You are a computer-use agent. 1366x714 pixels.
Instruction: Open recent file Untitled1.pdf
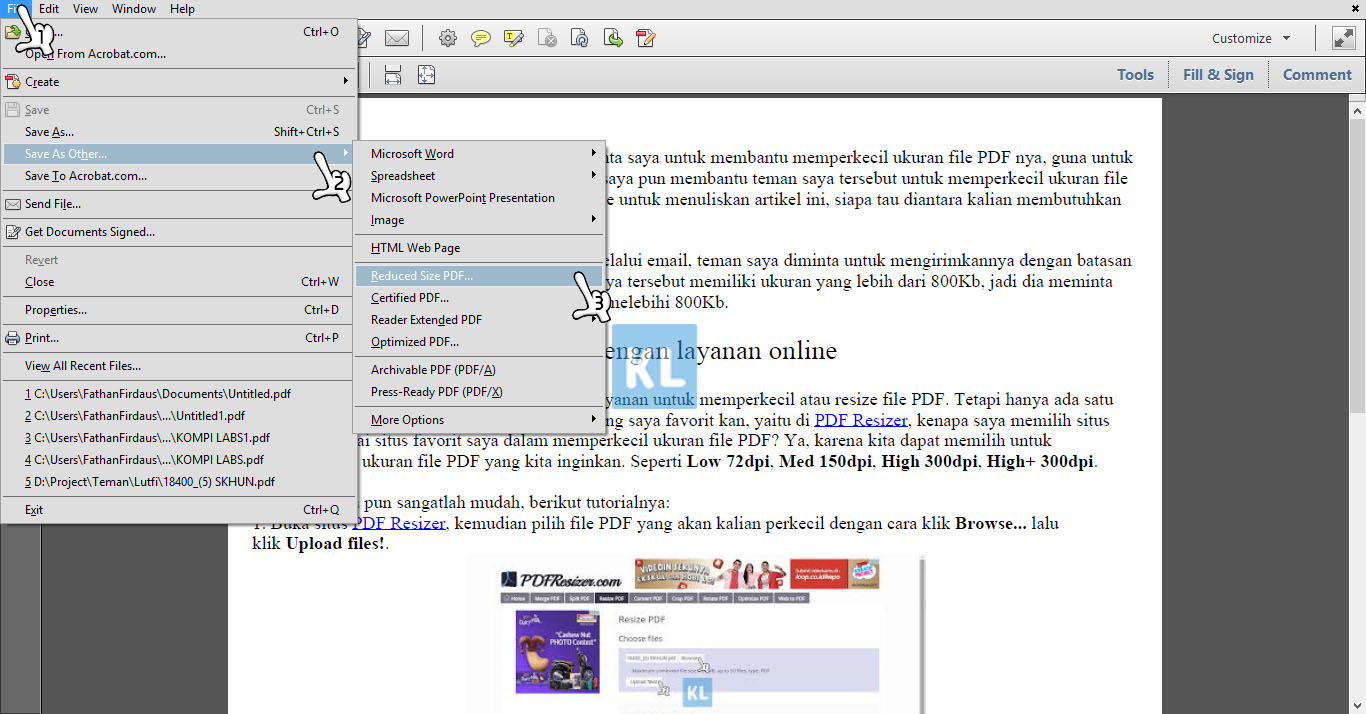pyautogui.click(x=179, y=416)
